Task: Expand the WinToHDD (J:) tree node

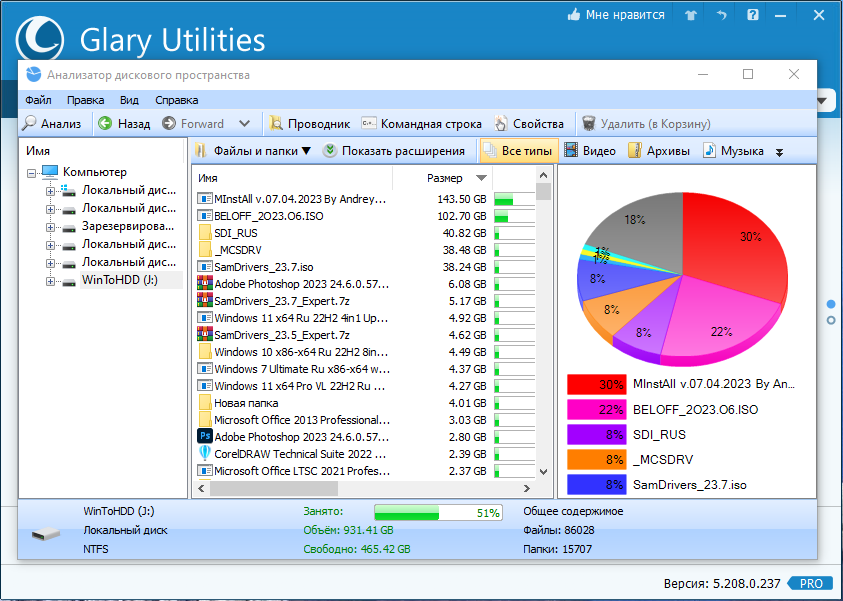Action: tap(50, 281)
